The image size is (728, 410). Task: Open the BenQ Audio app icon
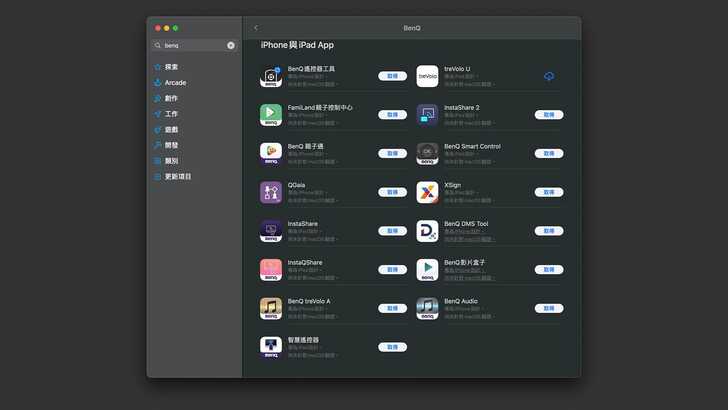427,308
